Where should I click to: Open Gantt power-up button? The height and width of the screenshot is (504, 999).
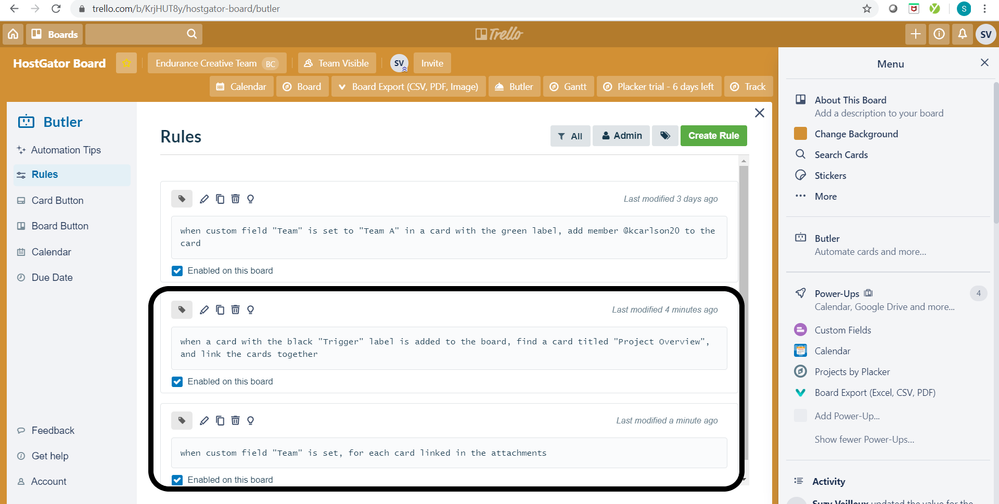coord(568,87)
